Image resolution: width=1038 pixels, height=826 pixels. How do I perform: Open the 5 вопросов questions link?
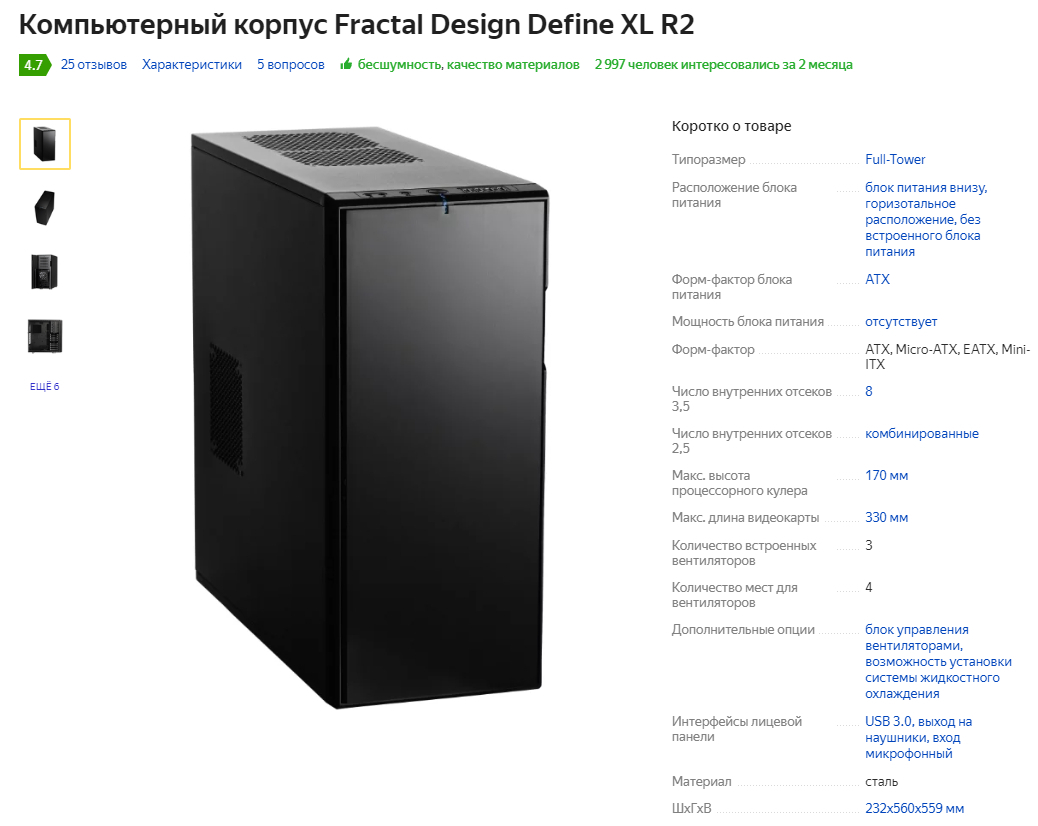(291, 65)
